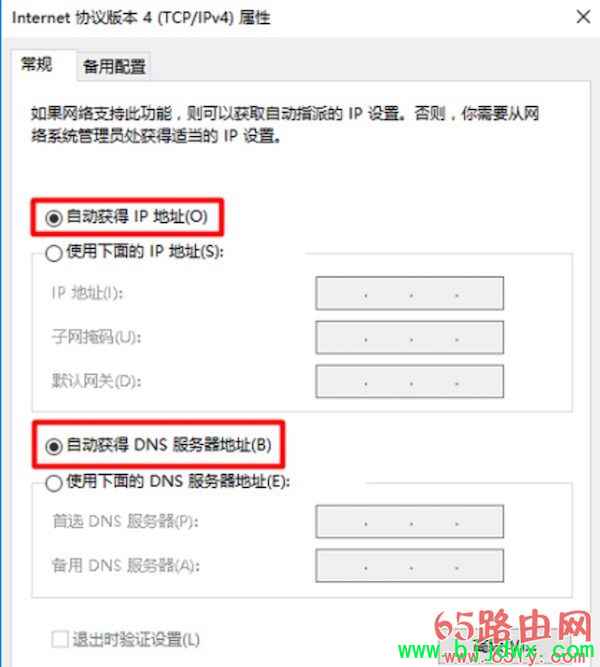The width and height of the screenshot is (600, 667).
Task: Close the TCP/IPv4 properties dialog
Action: point(583,17)
